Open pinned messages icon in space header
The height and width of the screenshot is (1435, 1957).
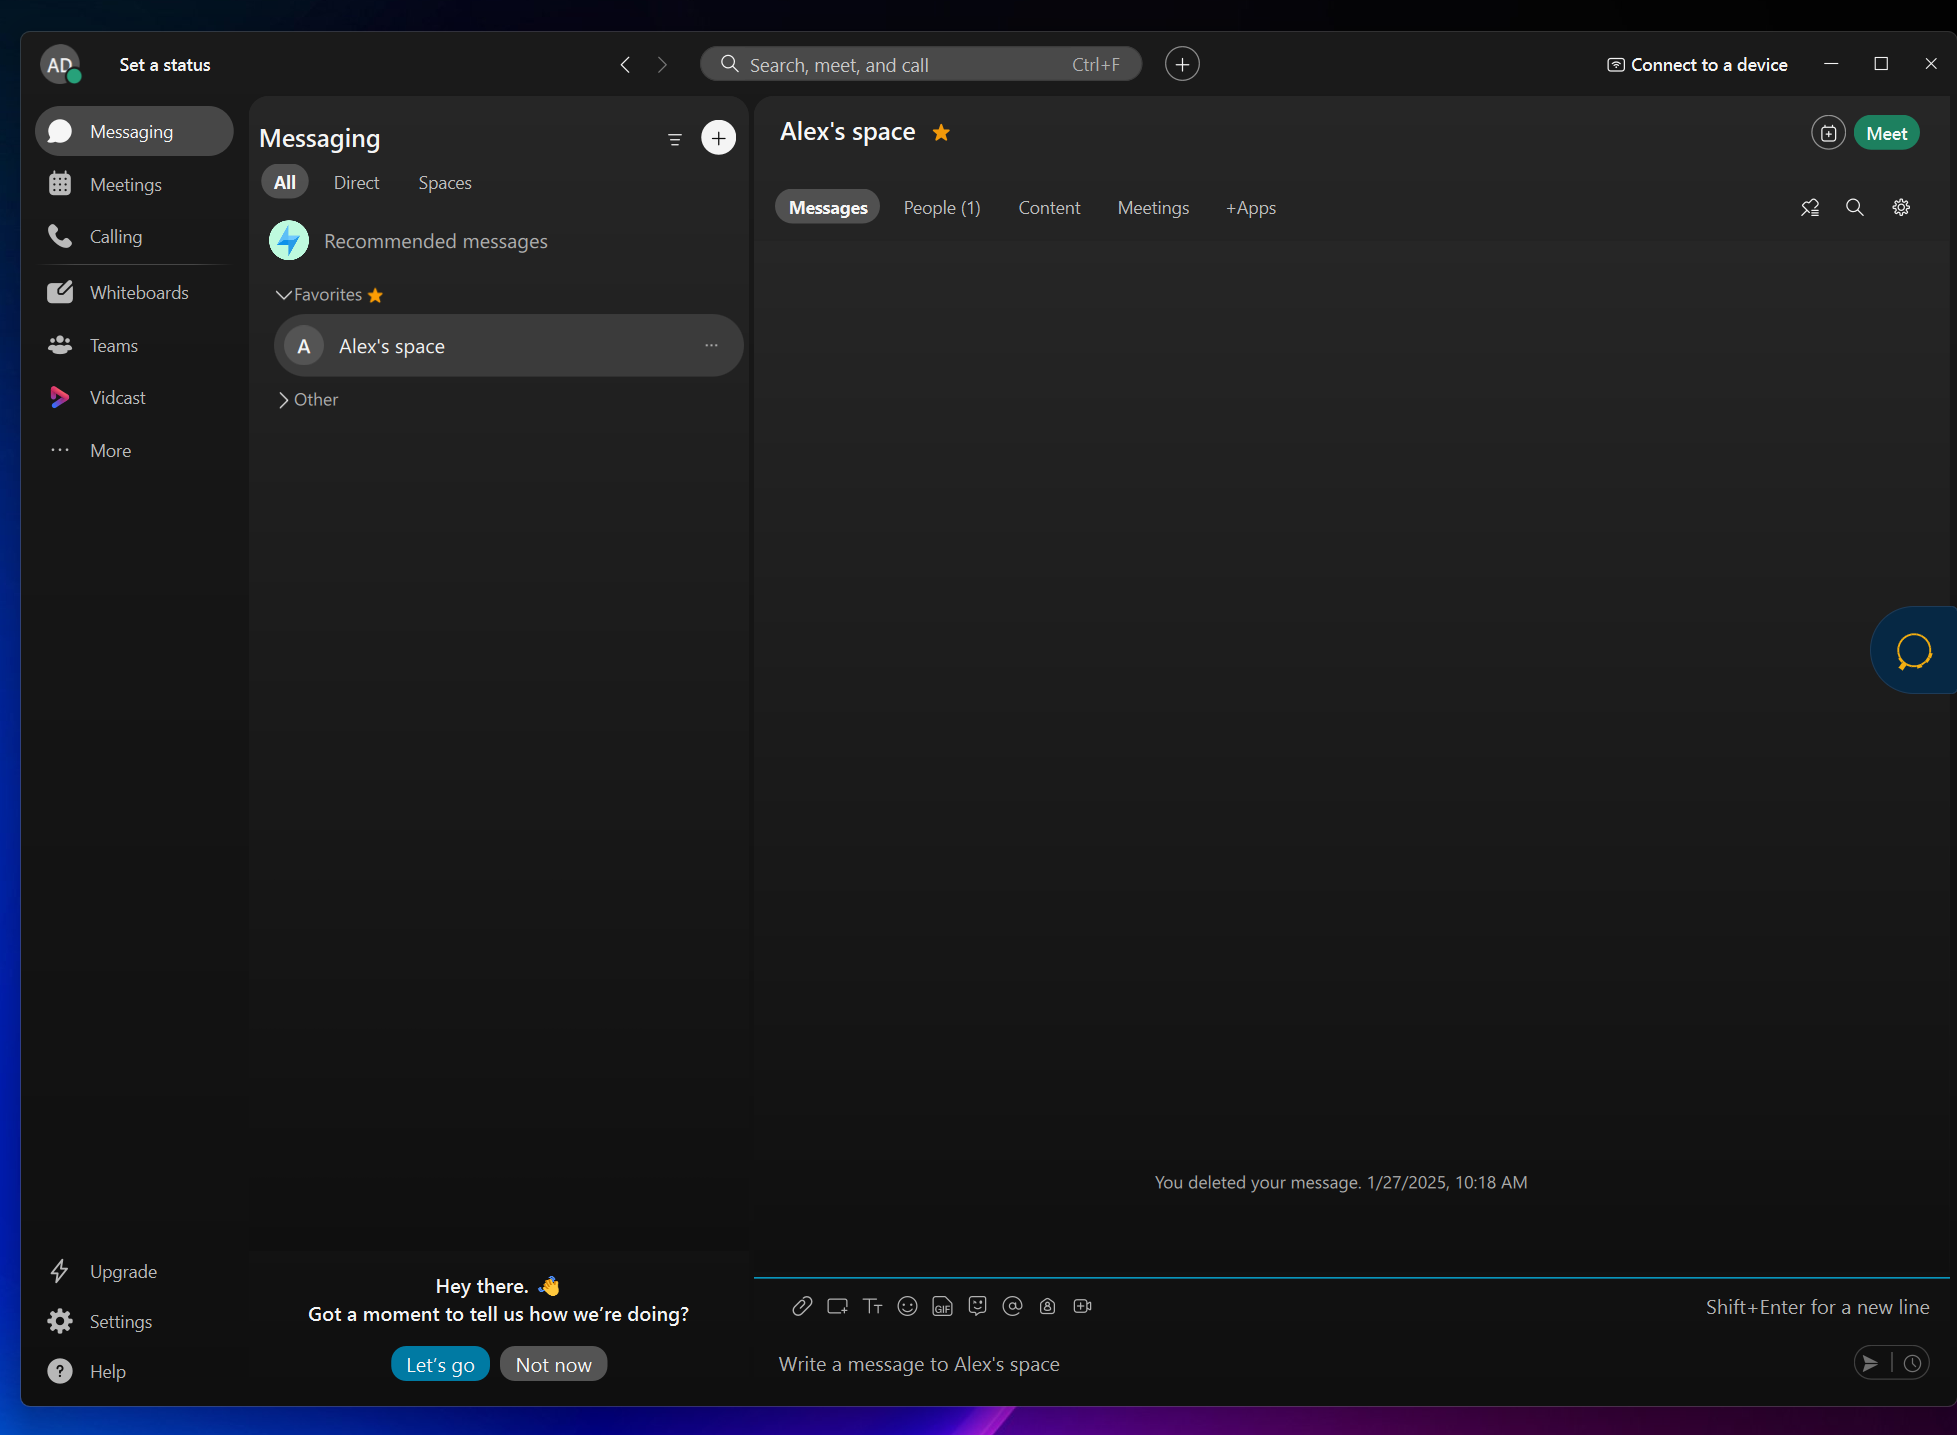1810,208
